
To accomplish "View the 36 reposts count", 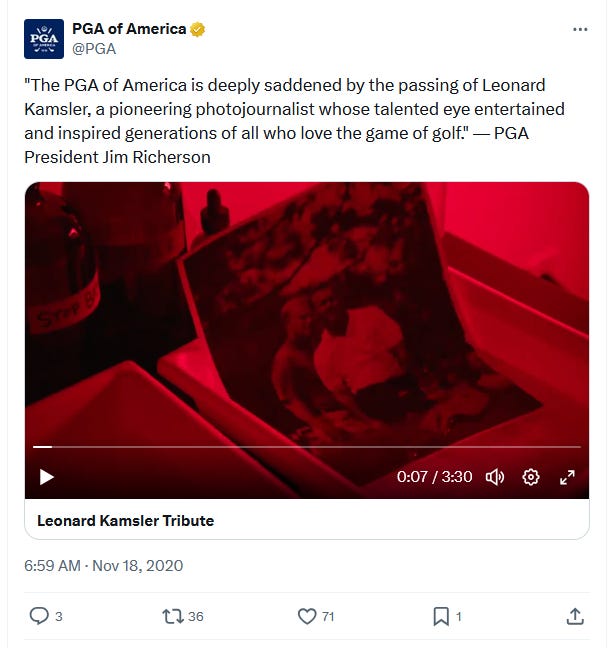I will pos(195,617).
